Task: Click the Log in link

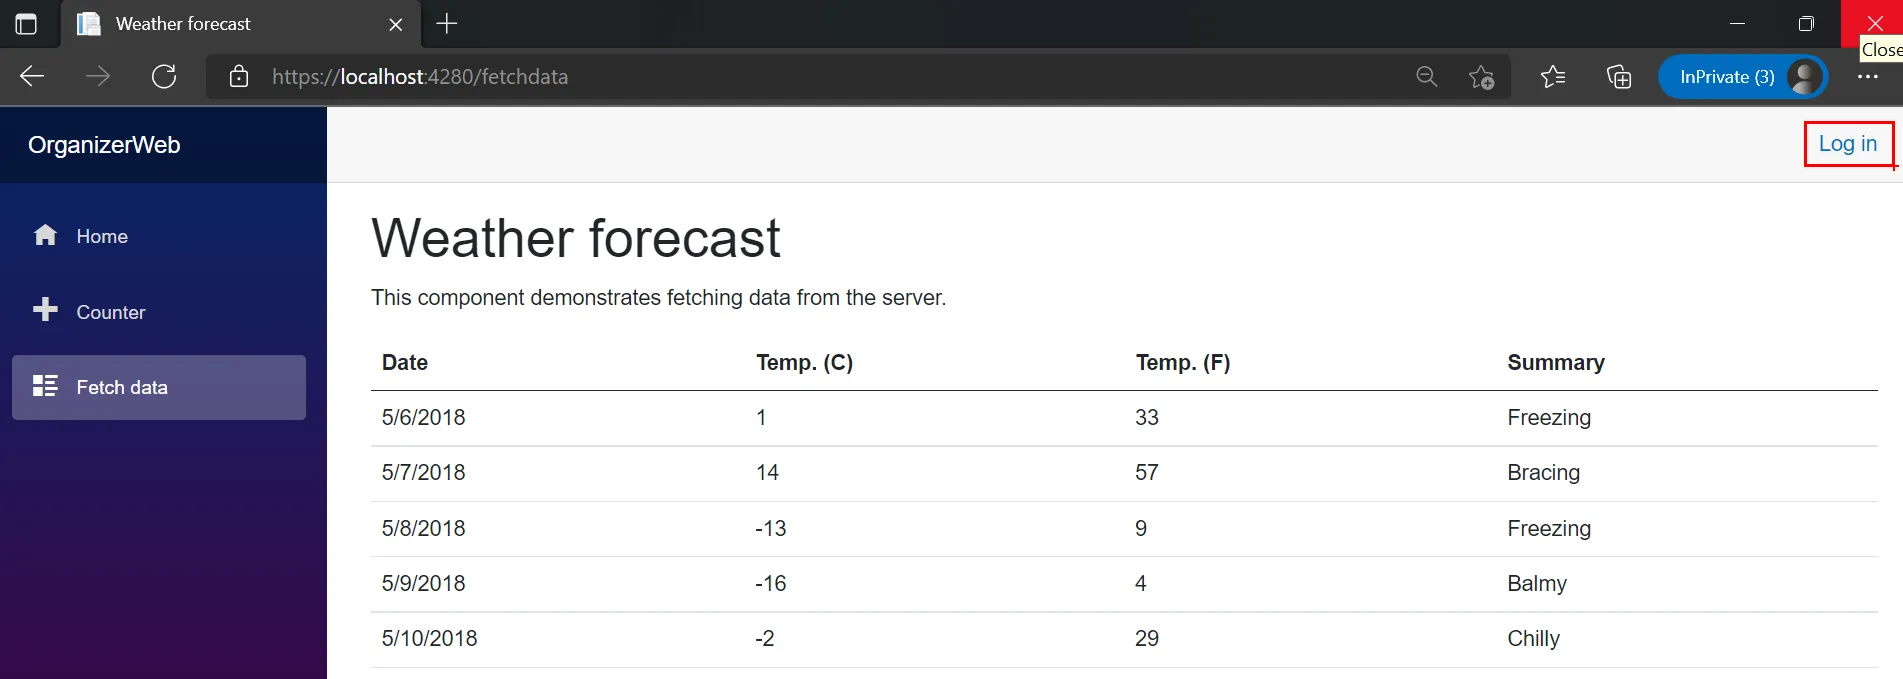Action: (1847, 144)
